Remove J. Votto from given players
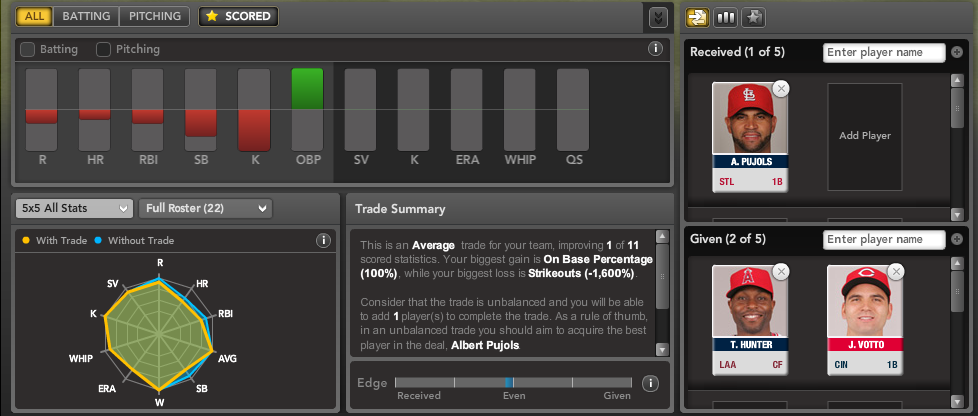978x416 pixels. [x=896, y=270]
